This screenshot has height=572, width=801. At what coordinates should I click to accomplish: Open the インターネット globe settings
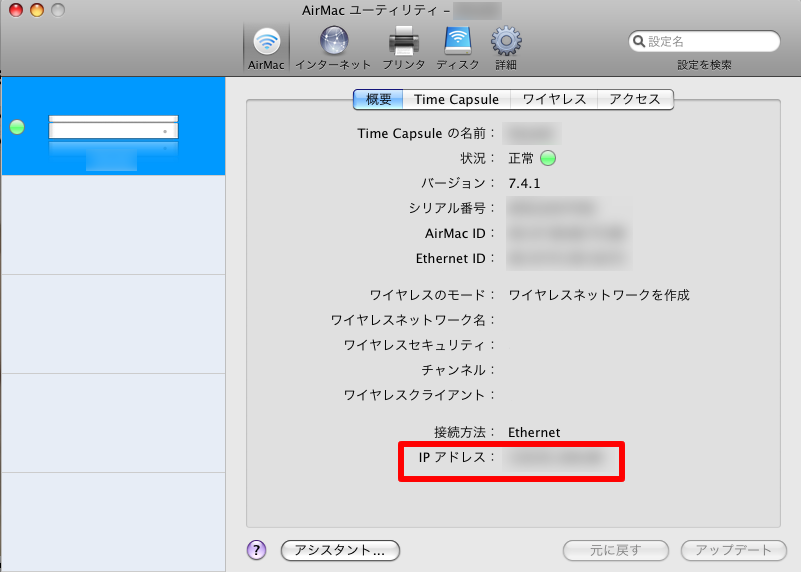click(x=334, y=49)
